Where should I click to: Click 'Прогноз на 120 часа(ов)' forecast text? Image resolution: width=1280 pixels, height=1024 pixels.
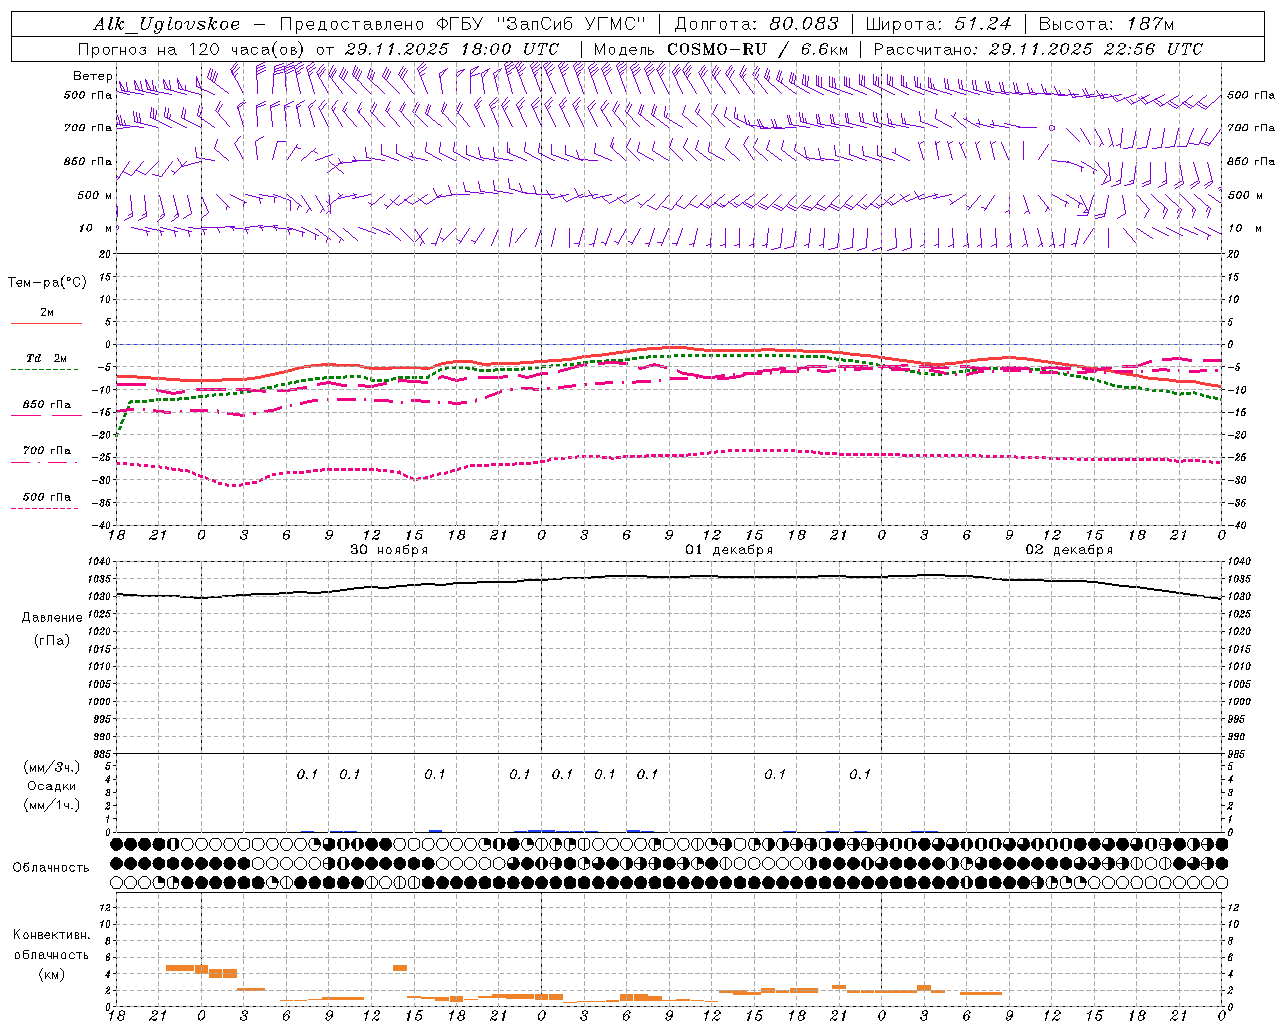192,49
